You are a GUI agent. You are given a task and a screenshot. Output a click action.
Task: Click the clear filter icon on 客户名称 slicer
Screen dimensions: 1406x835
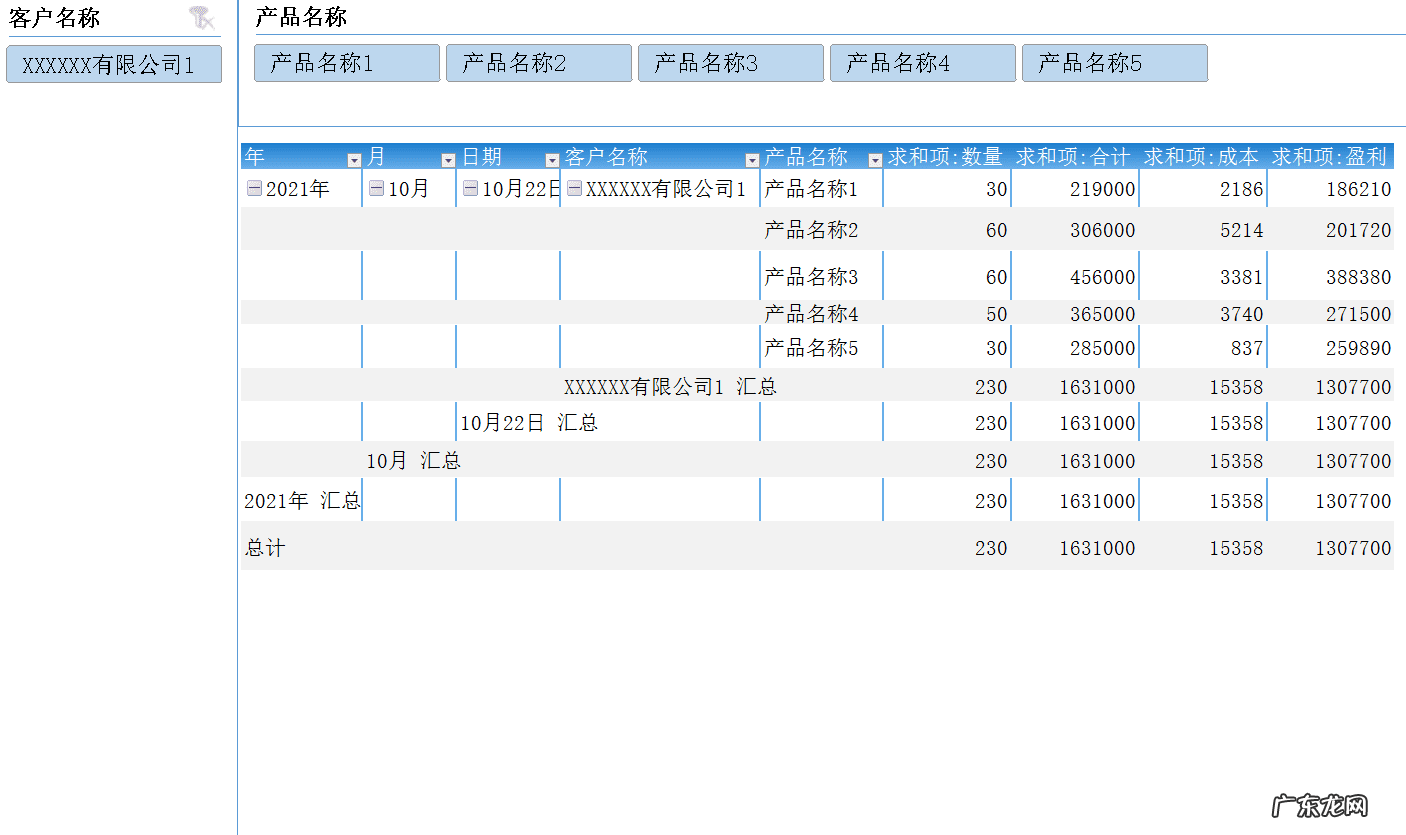[202, 17]
